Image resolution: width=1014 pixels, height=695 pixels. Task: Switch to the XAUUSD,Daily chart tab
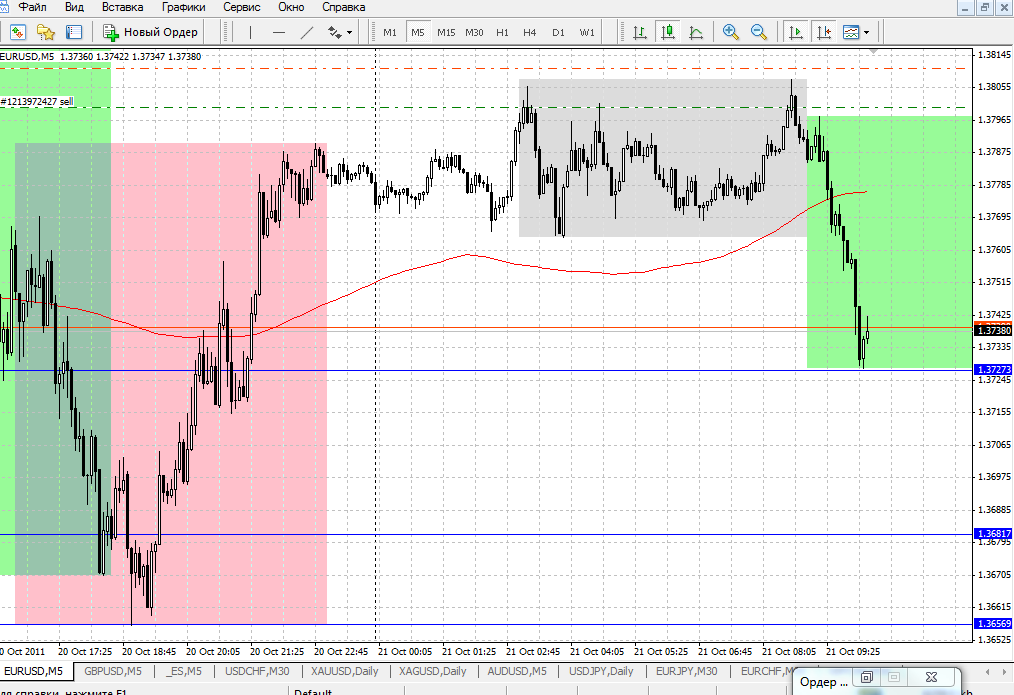tap(345, 671)
